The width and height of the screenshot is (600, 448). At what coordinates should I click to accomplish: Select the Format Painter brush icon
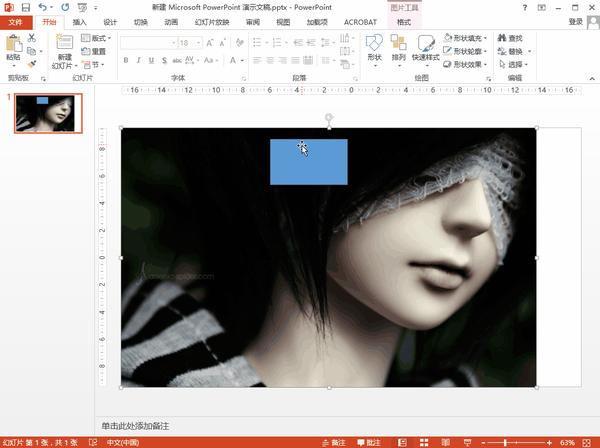[x=32, y=64]
